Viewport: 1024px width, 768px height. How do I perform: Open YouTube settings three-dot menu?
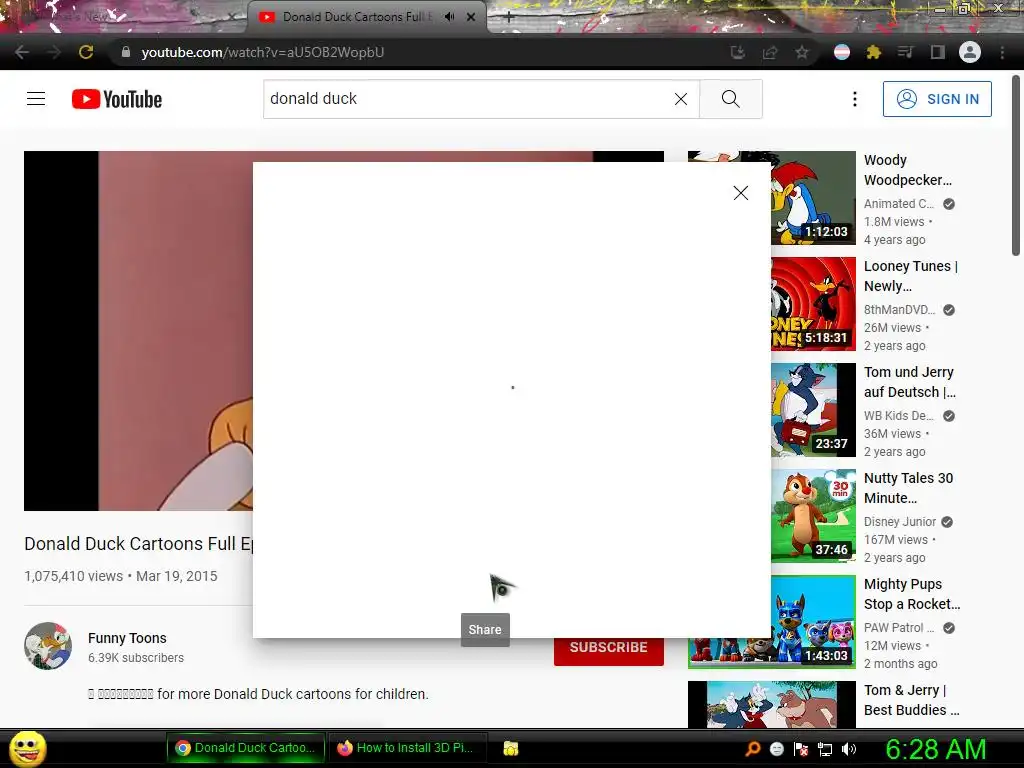coord(854,99)
